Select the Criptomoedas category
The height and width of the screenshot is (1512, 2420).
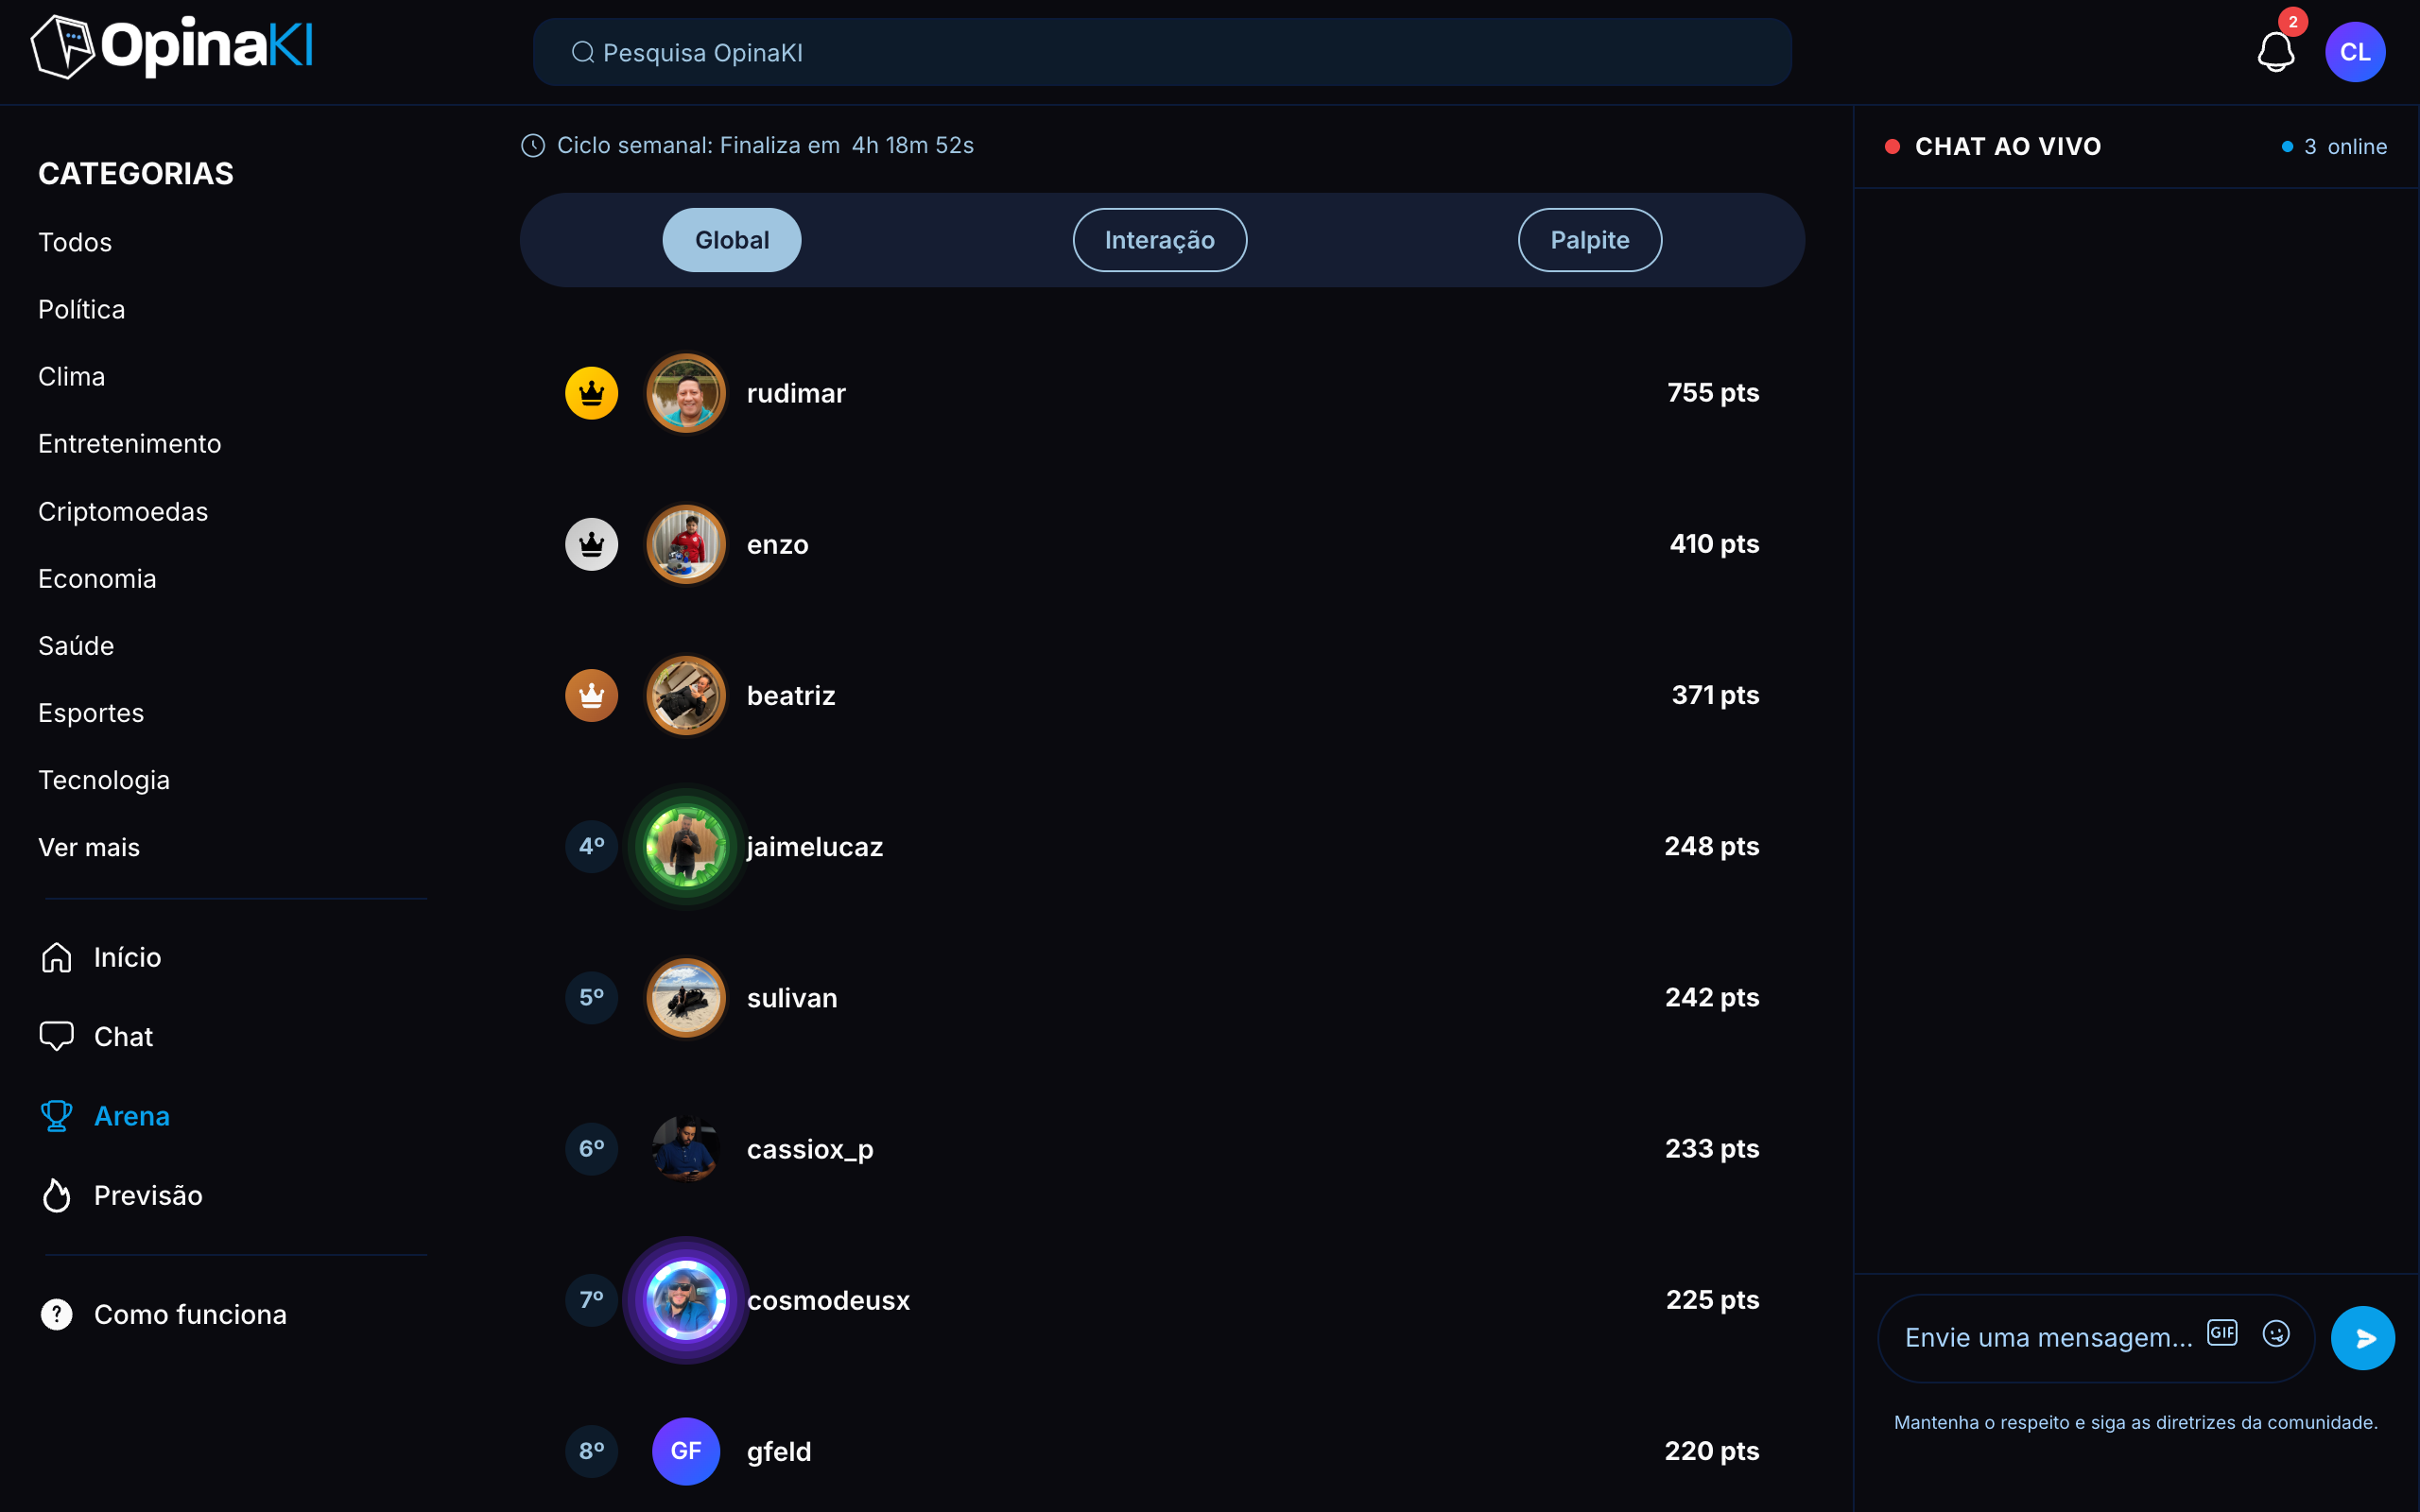[x=123, y=511]
